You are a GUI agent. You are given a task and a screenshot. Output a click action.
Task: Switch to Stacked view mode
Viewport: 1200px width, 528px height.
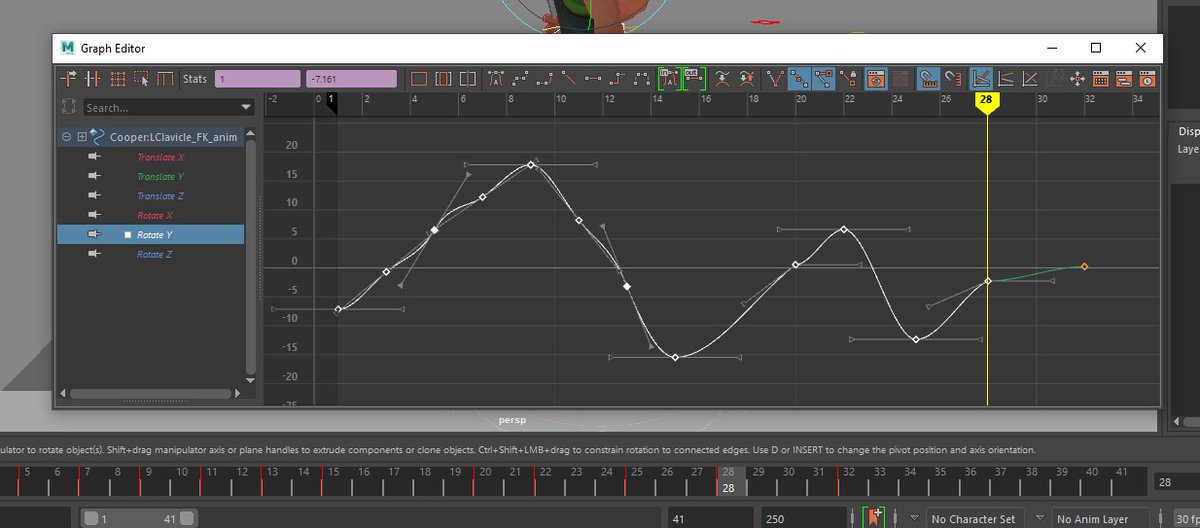pos(1006,78)
